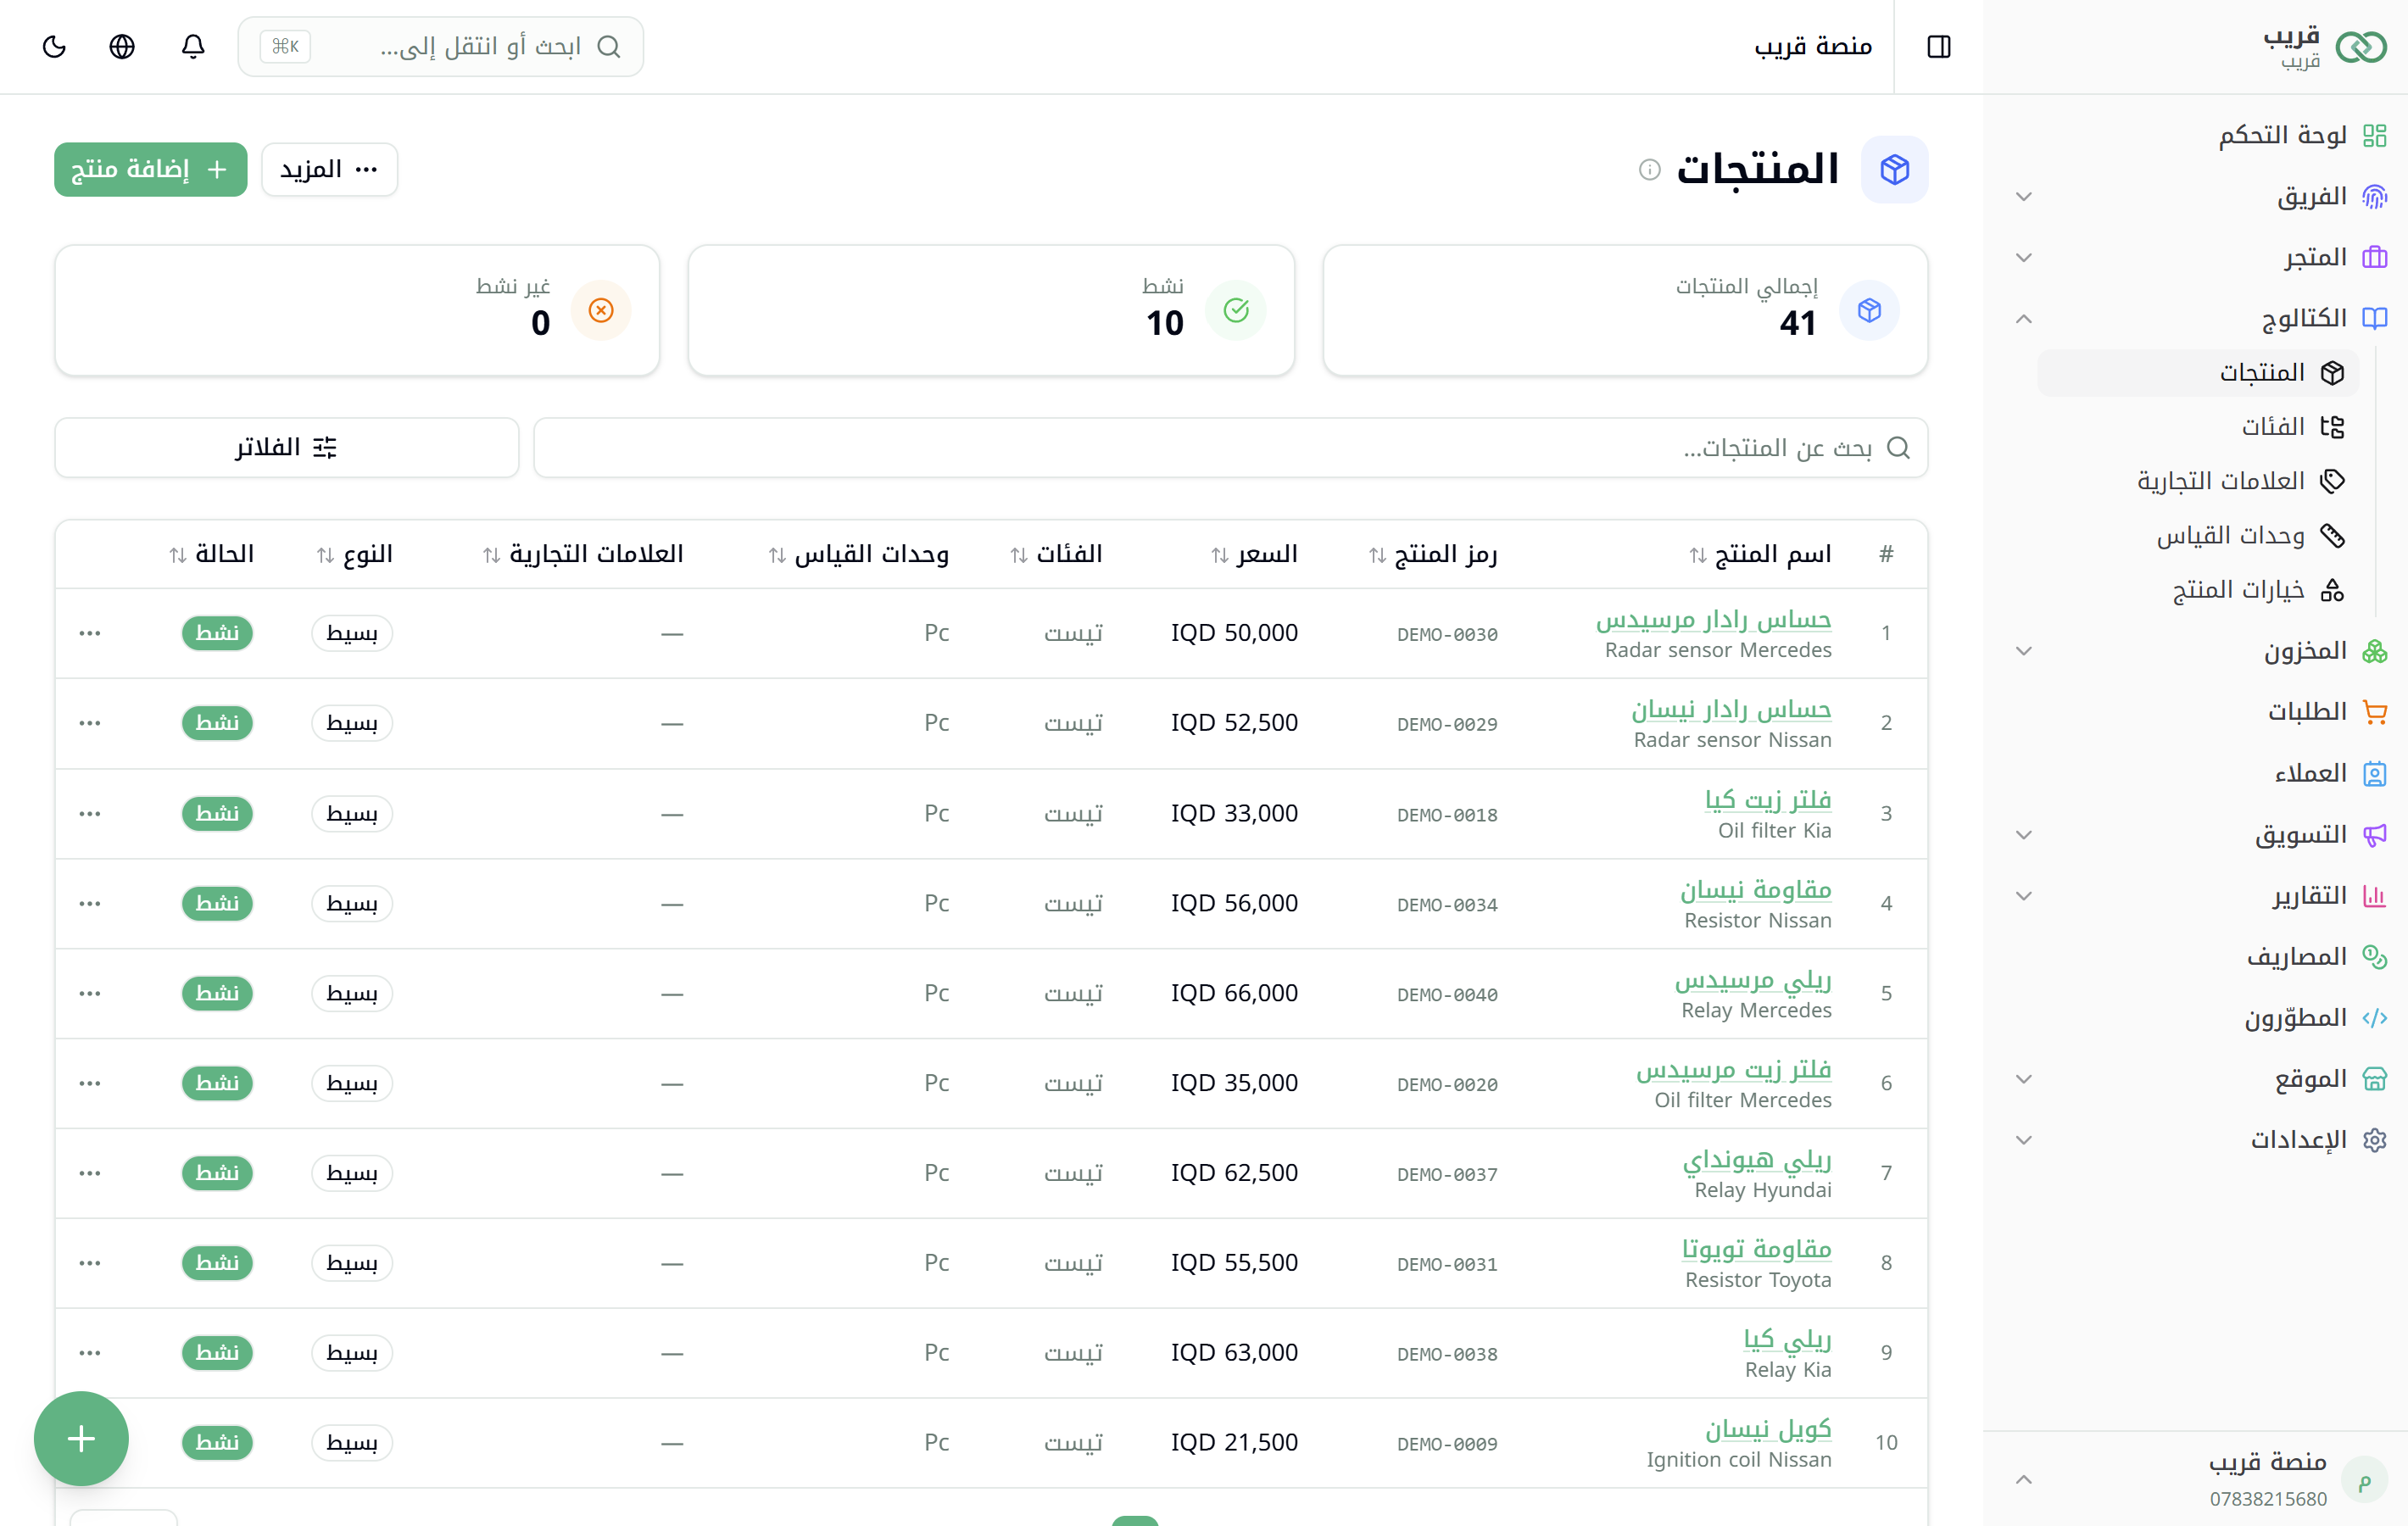This screenshot has width=2408, height=1526.
Task: Sort by رمز المنتج column
Action: (x=1432, y=554)
